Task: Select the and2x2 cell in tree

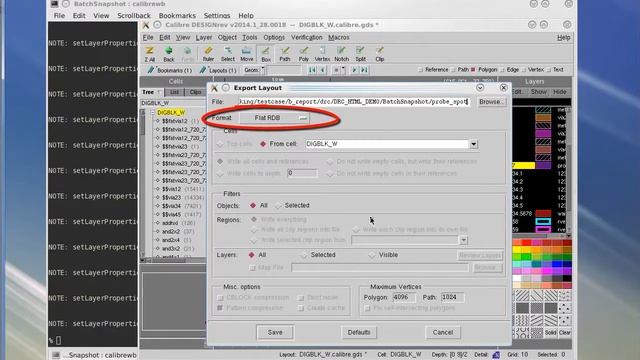Action: click(171, 231)
